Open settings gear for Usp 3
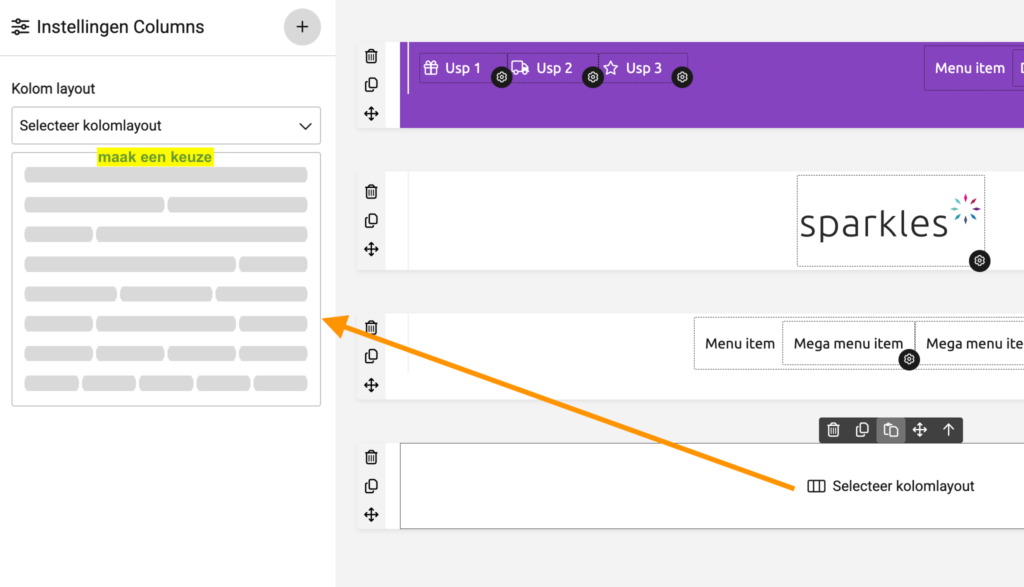 pos(682,77)
